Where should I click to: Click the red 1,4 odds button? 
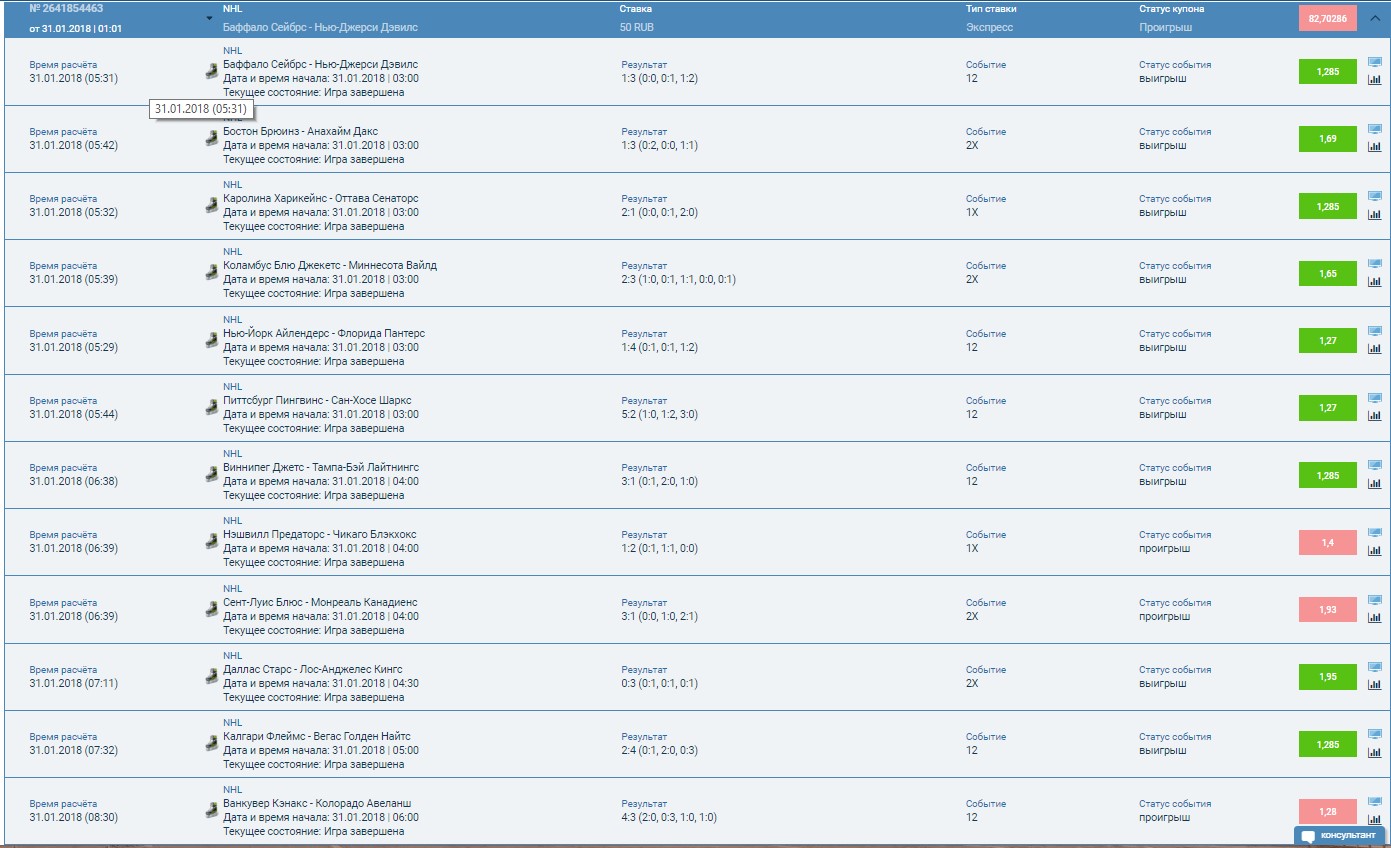click(1328, 542)
